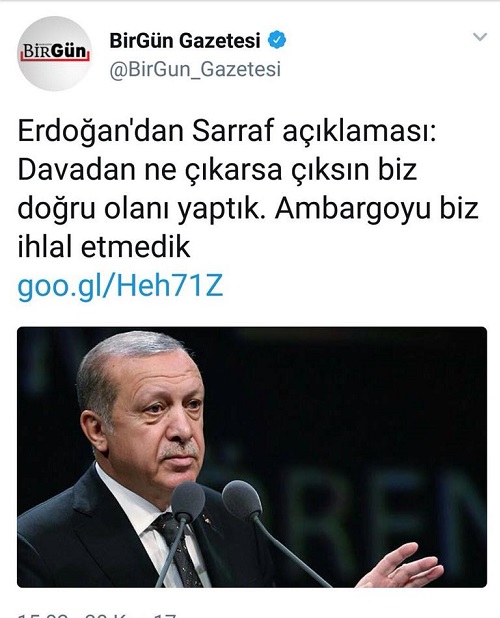The width and height of the screenshot is (500, 618).
Task: Tap the text line "Davadan ne çıkarsa çıksın biz"
Action: [x=217, y=170]
